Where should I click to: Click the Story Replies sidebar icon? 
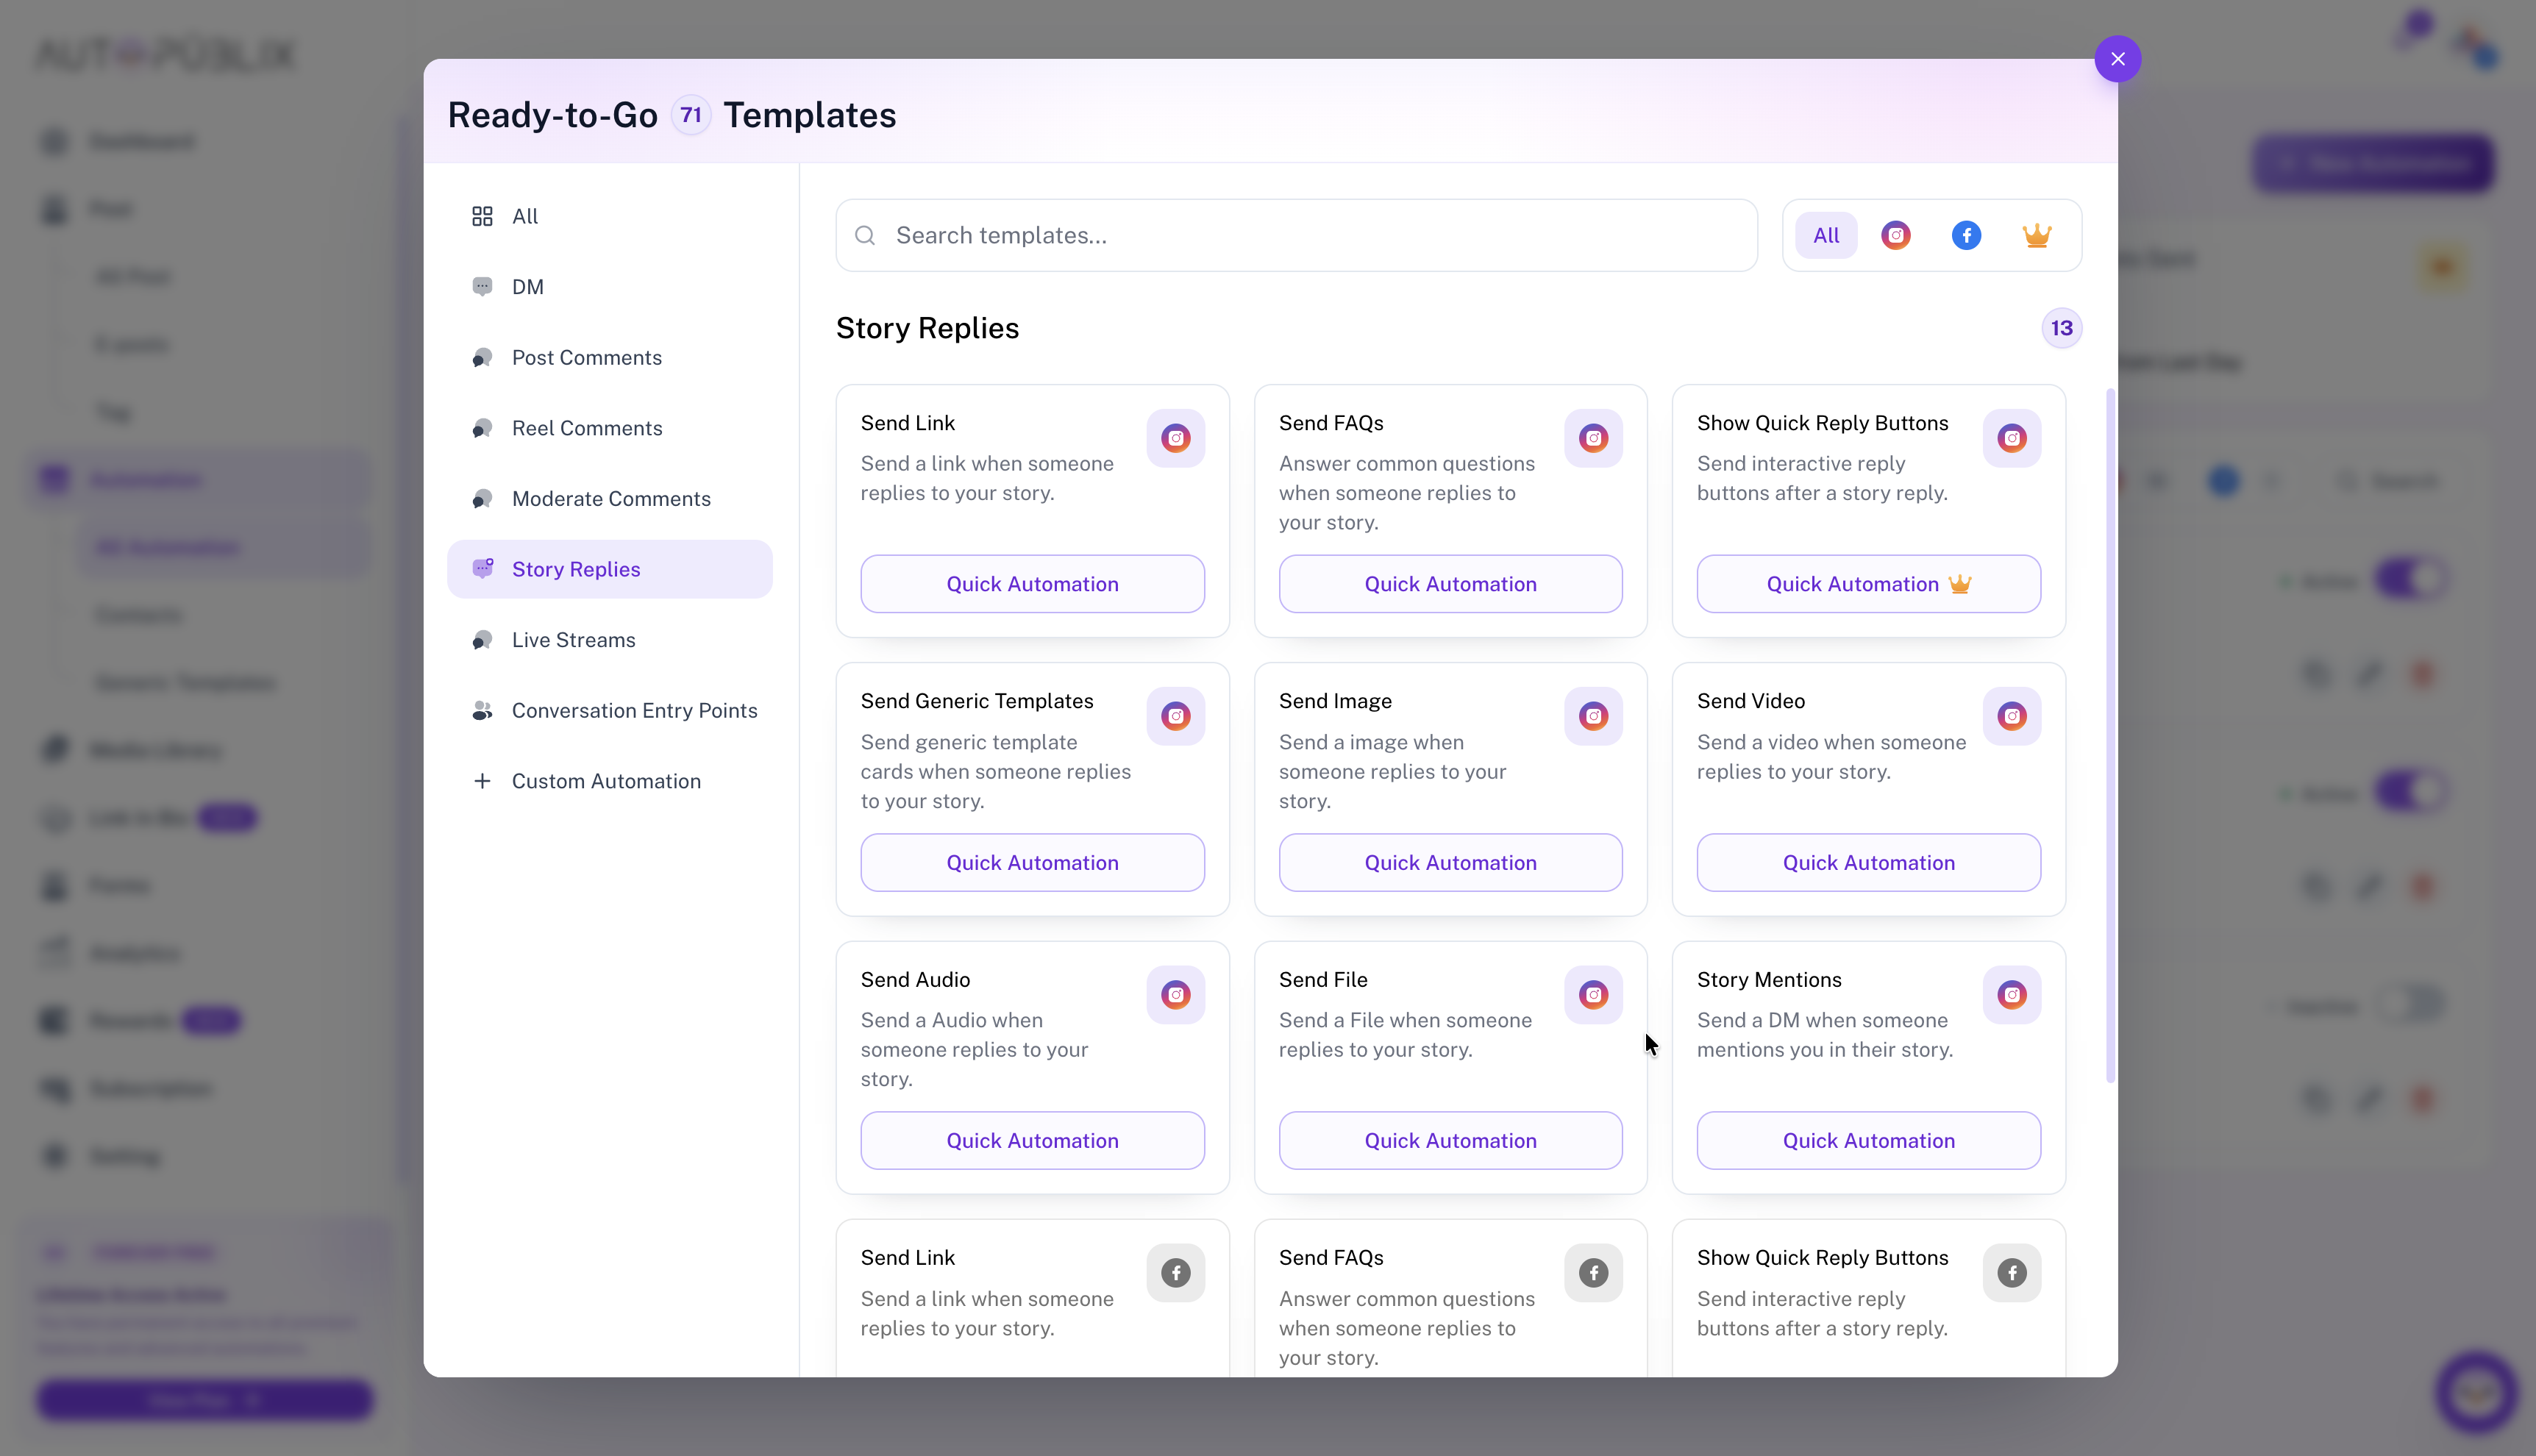[482, 569]
